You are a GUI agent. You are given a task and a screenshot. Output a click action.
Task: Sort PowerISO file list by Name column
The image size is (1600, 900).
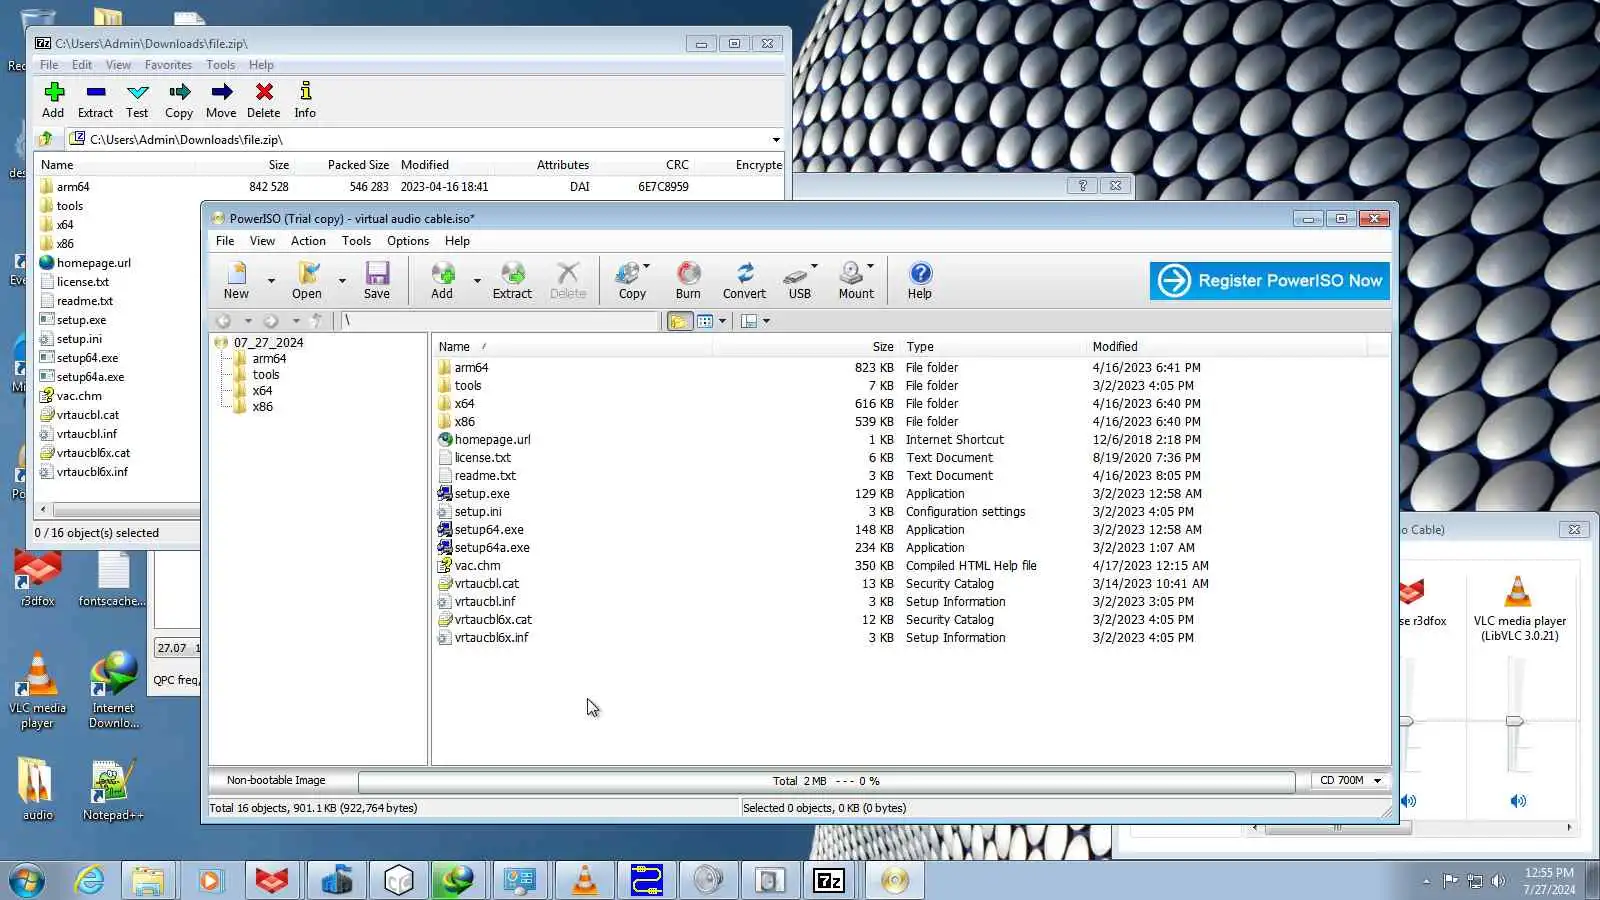coord(572,347)
